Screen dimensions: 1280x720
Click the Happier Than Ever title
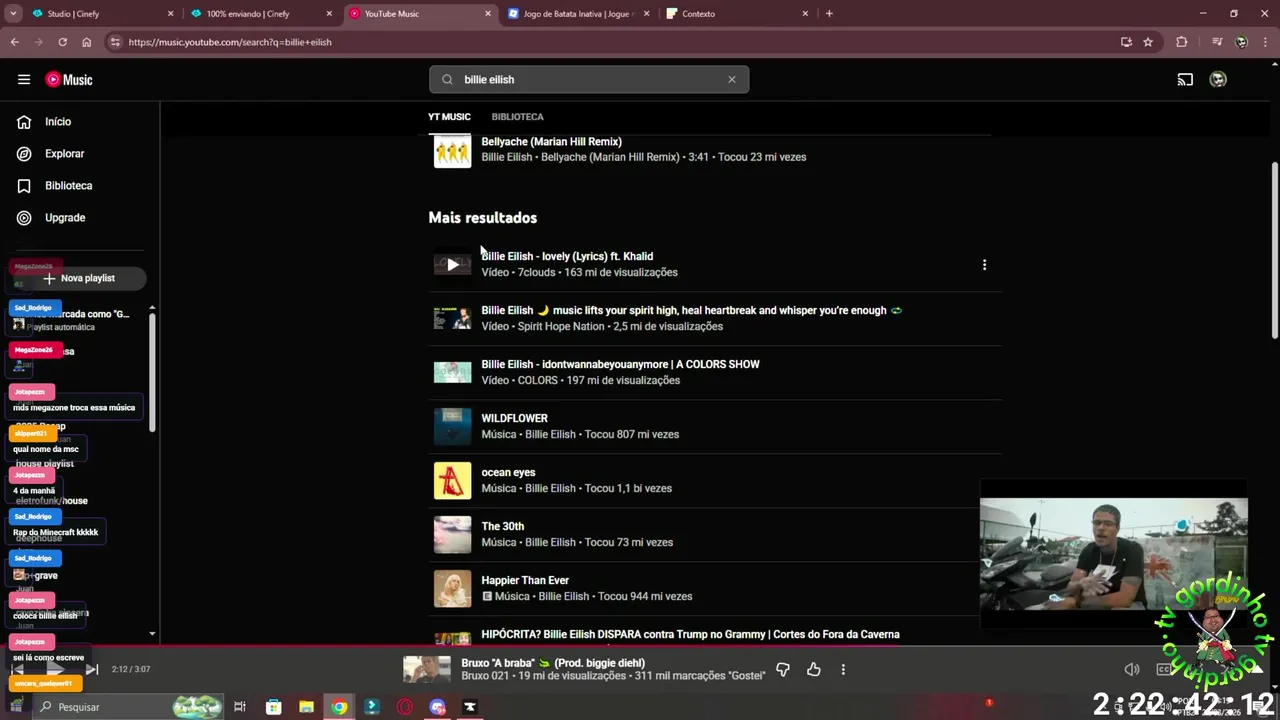pos(525,580)
